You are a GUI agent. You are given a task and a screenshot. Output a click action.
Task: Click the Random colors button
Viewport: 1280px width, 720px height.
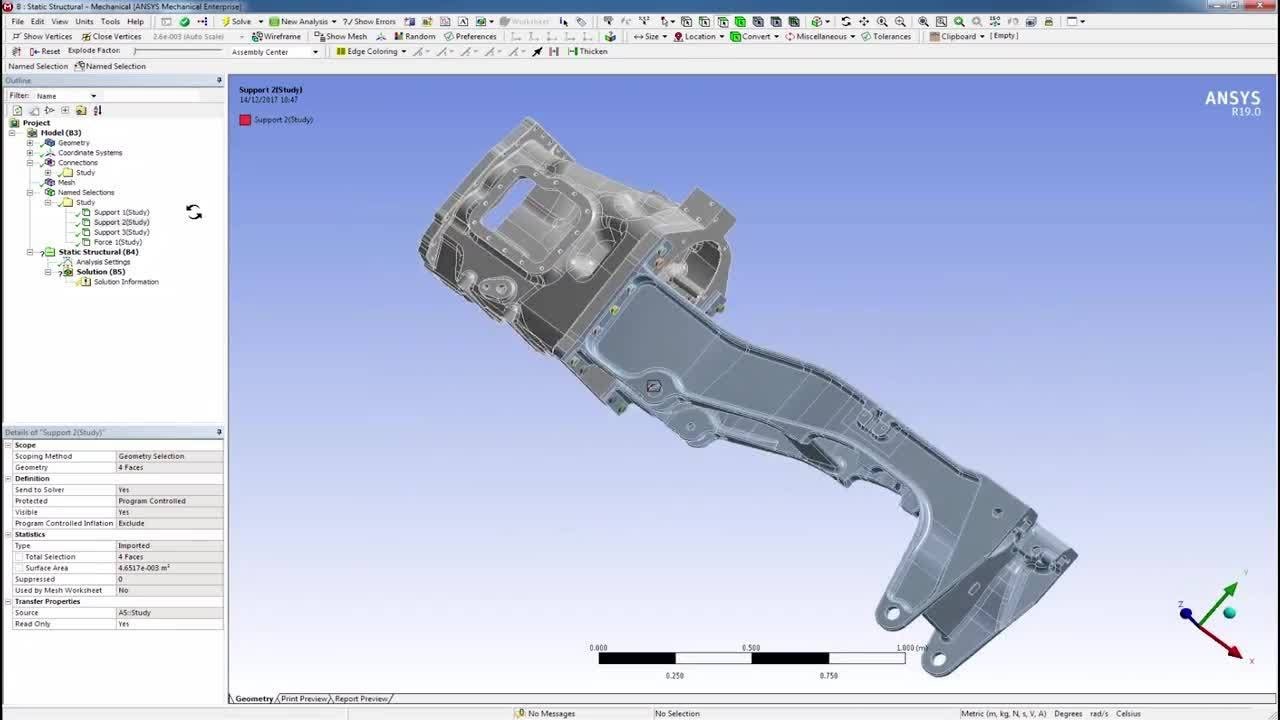(414, 36)
